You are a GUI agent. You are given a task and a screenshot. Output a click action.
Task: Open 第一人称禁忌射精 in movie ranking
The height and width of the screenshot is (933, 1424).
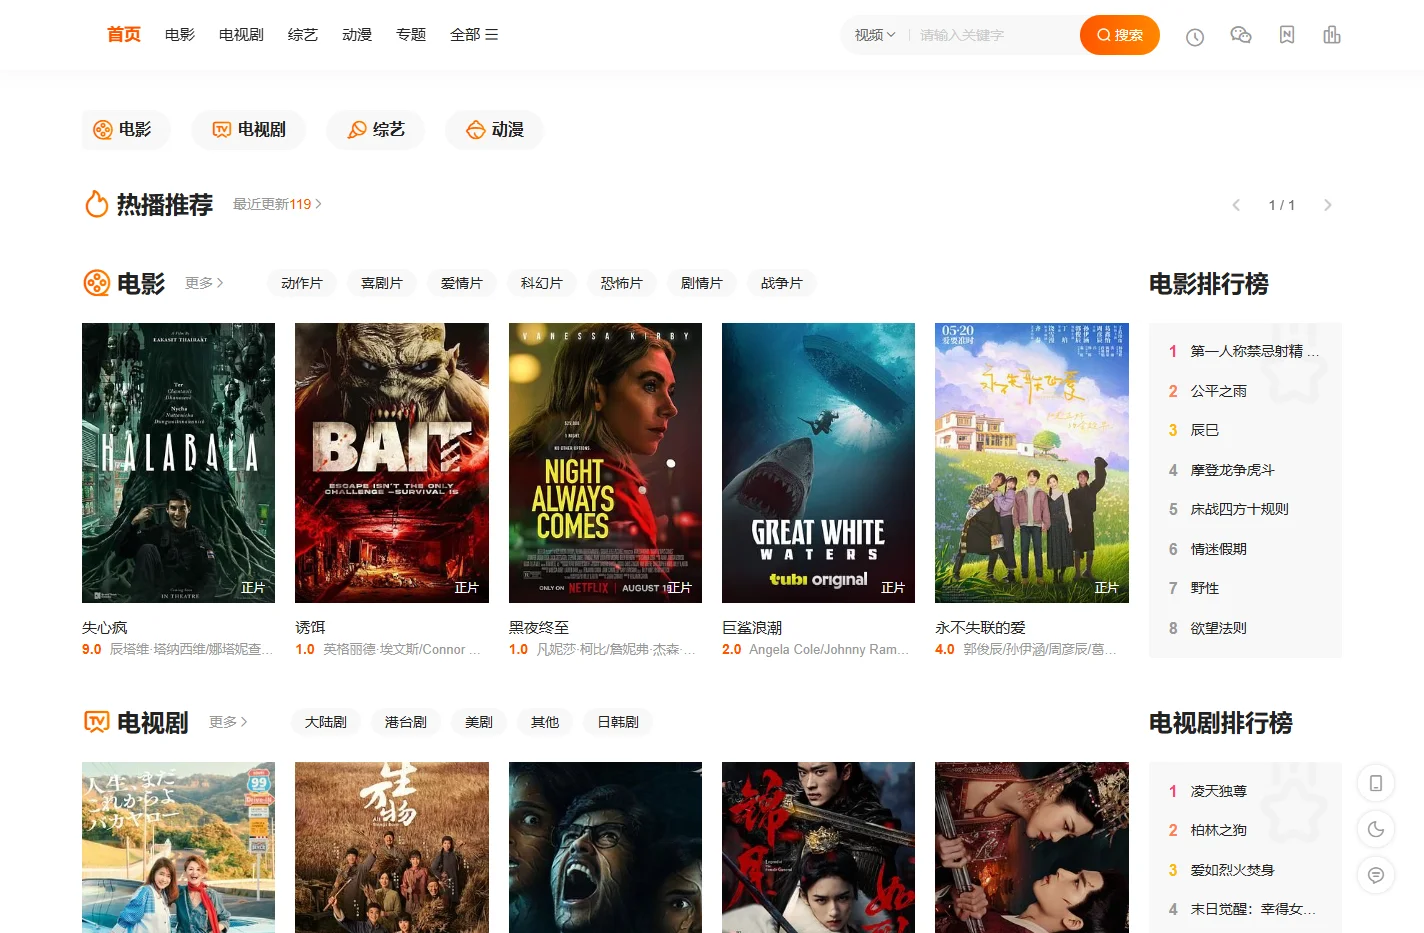tap(1254, 351)
